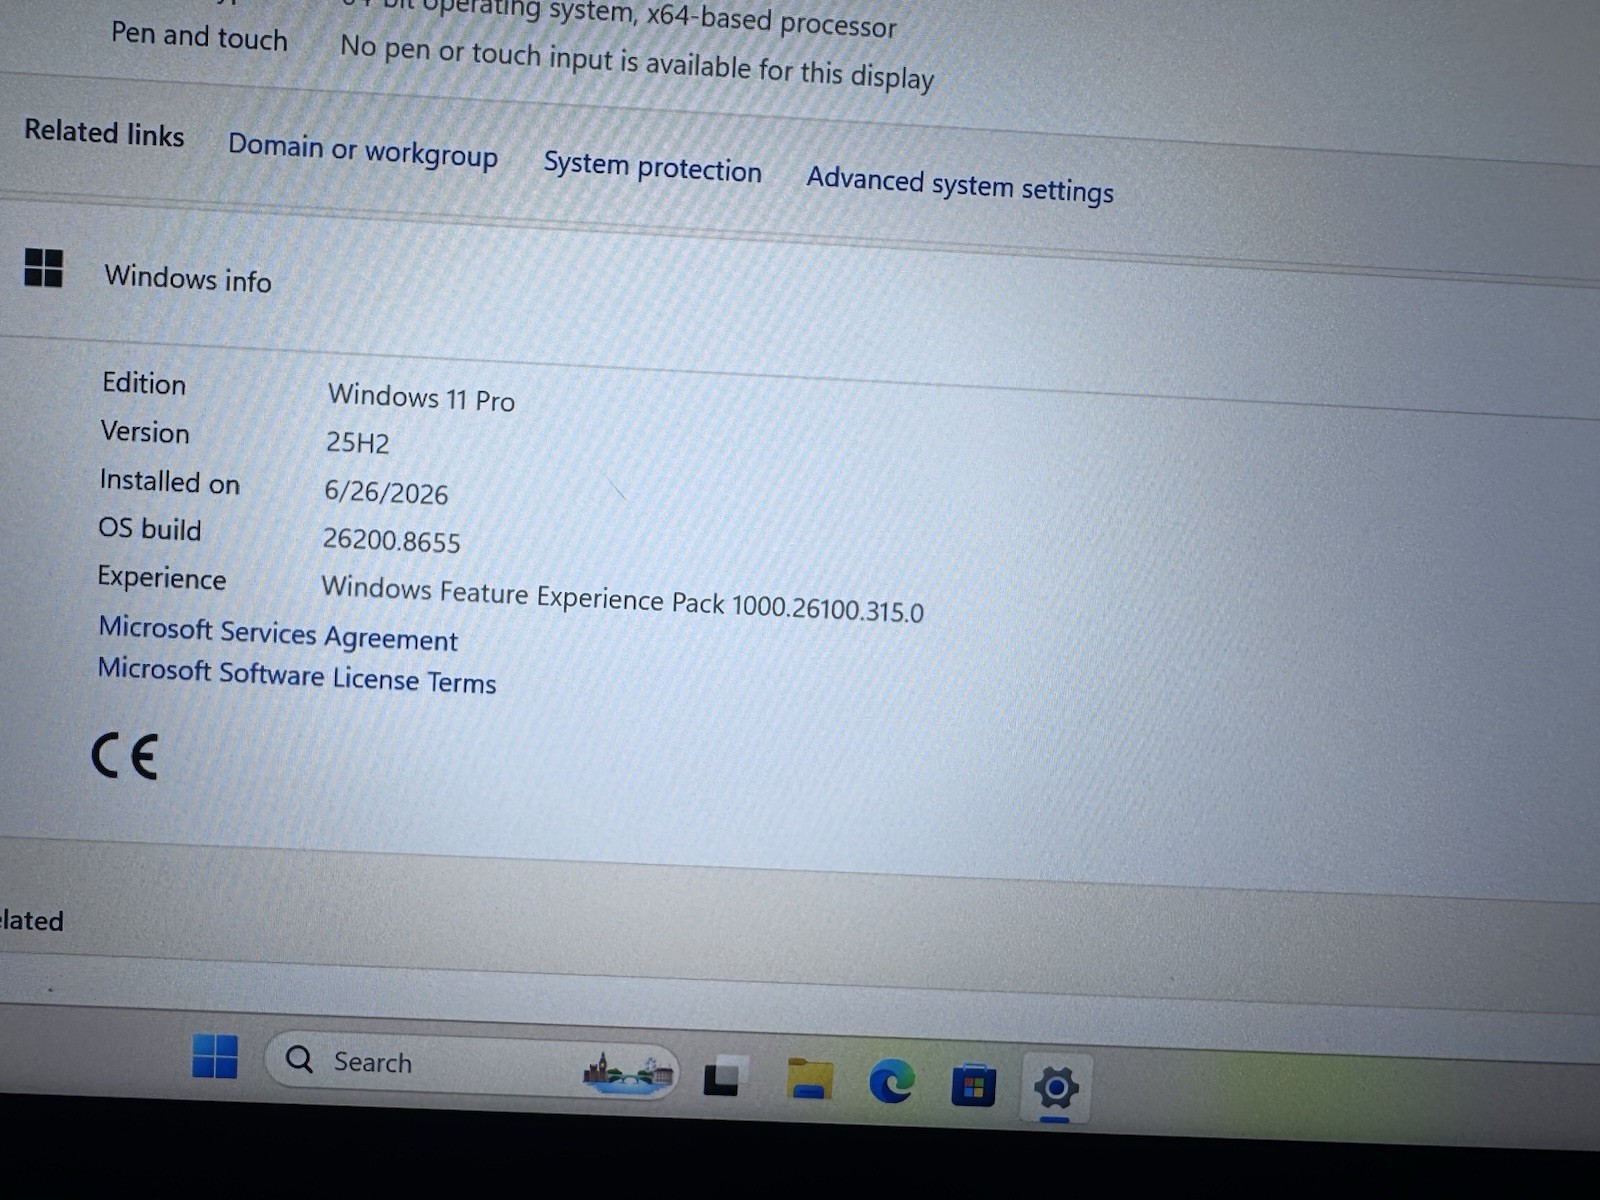This screenshot has height=1200, width=1600.
Task: Click the CE conformity mark
Action: click(x=124, y=756)
